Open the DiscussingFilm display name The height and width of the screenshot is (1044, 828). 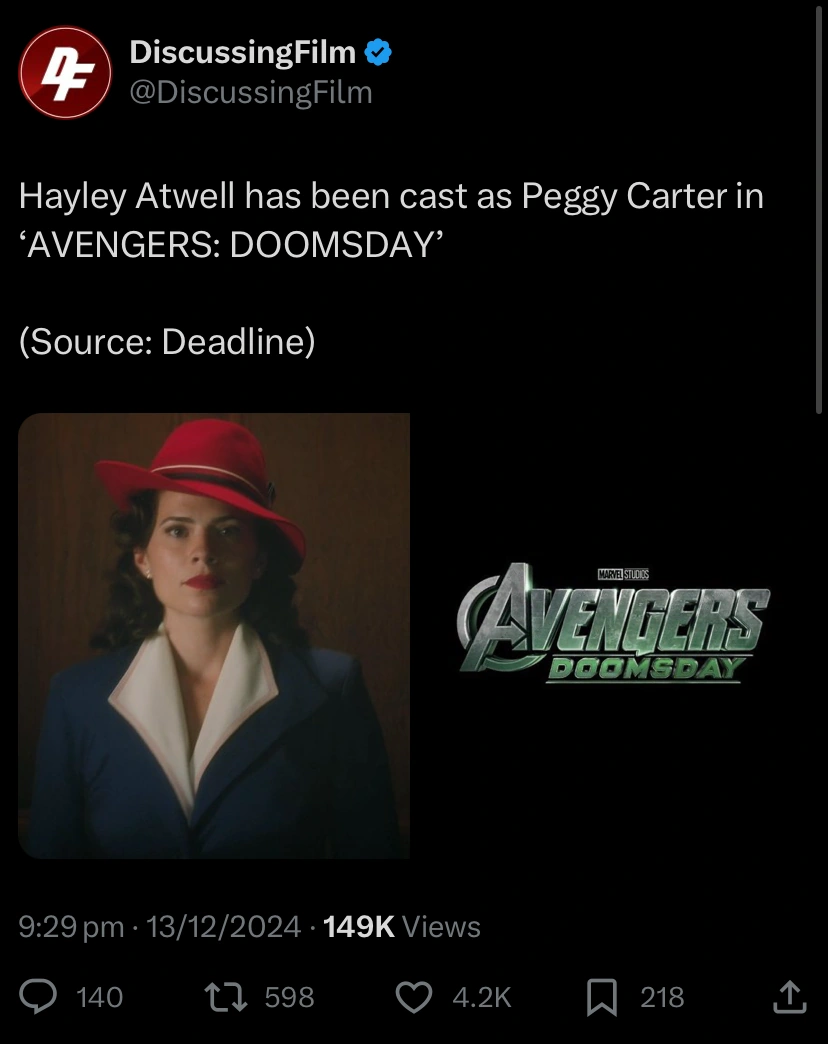[x=243, y=53]
